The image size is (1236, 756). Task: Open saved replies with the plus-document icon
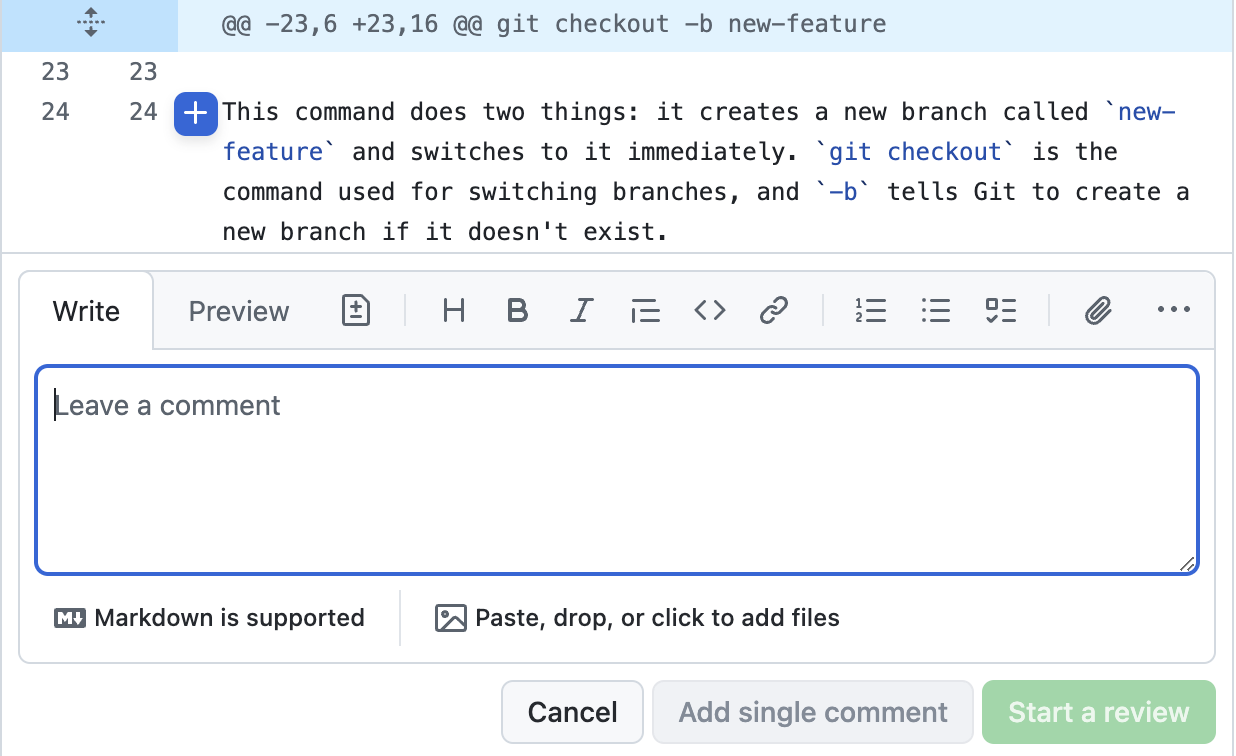tap(355, 311)
